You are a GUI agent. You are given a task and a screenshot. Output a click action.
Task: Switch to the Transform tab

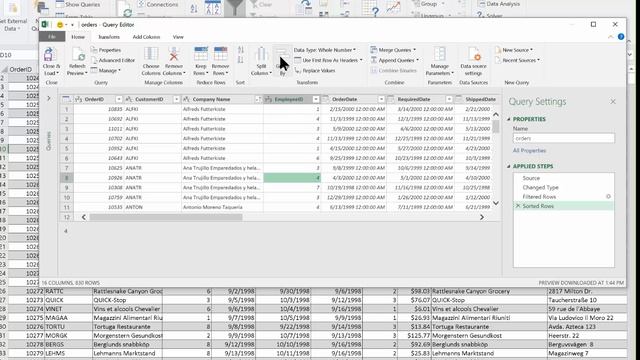[109, 37]
